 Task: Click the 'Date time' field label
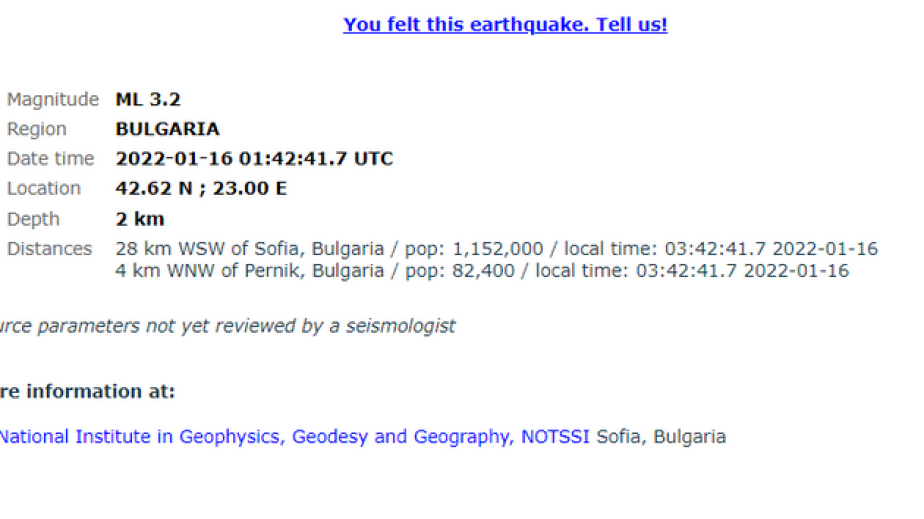(50, 159)
